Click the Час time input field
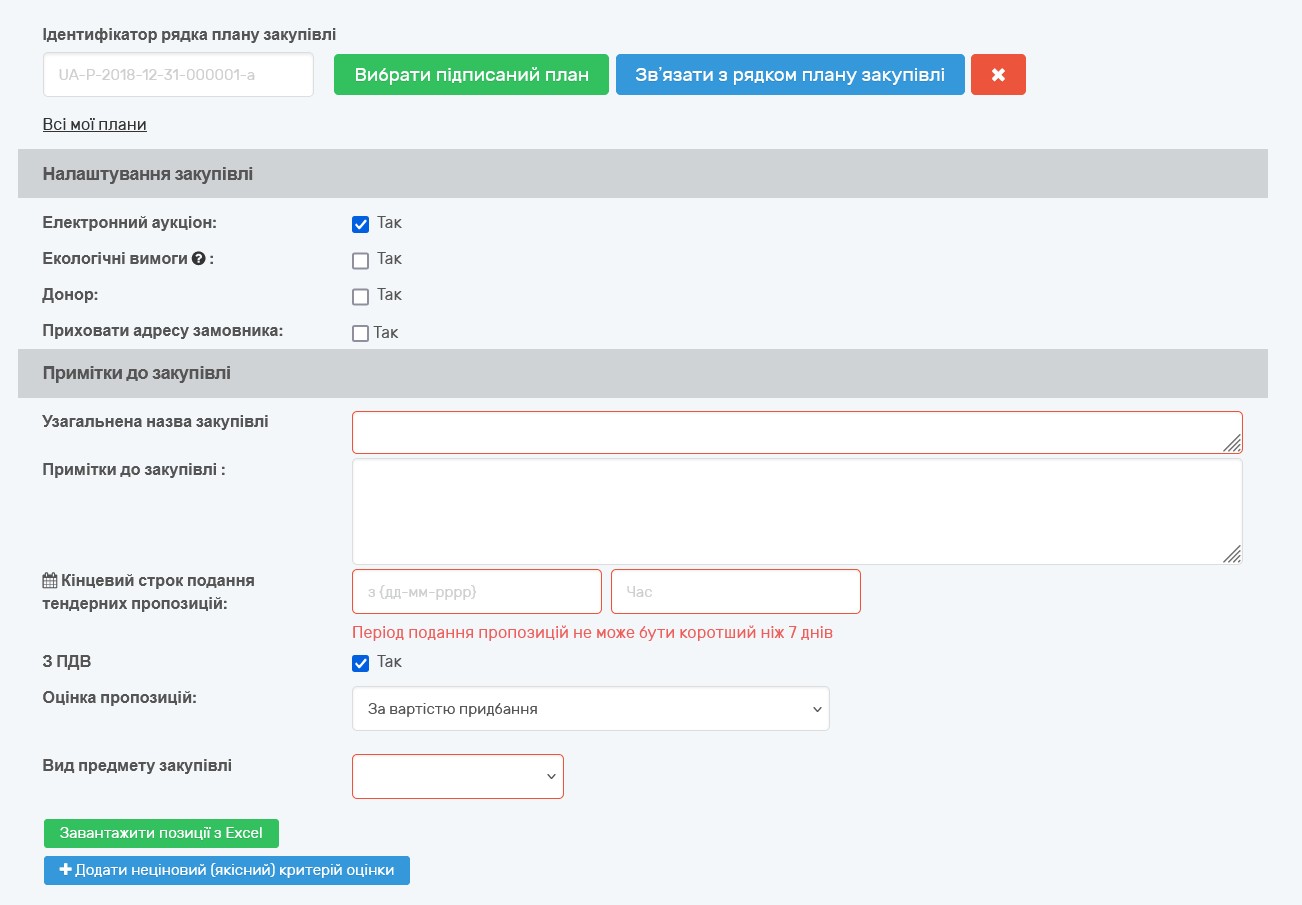This screenshot has height=905, width=1302. tap(735, 592)
